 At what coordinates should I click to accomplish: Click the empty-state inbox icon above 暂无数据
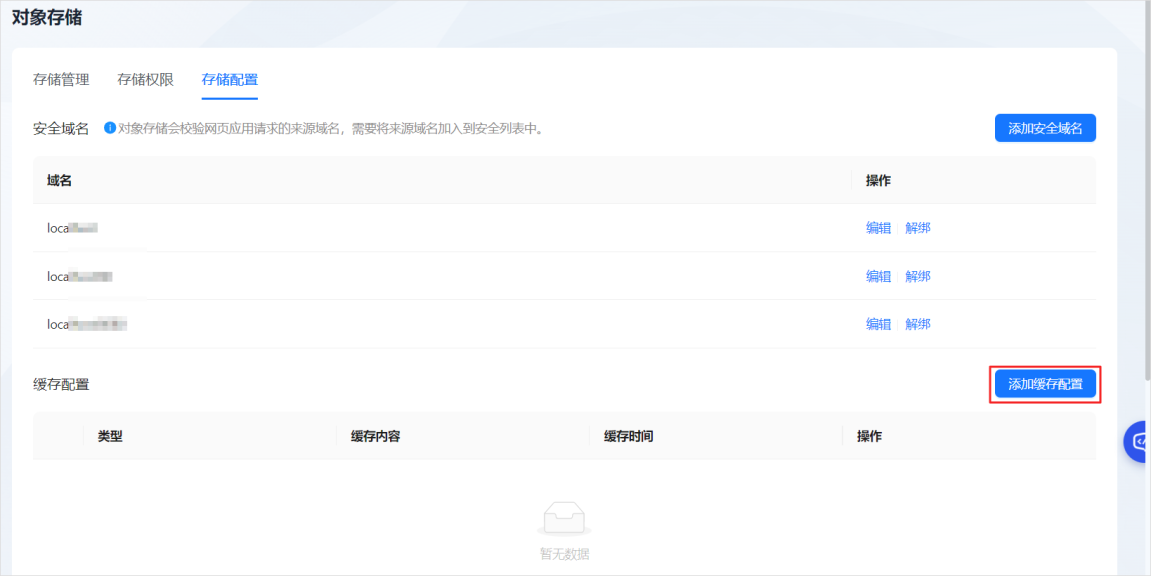564,519
